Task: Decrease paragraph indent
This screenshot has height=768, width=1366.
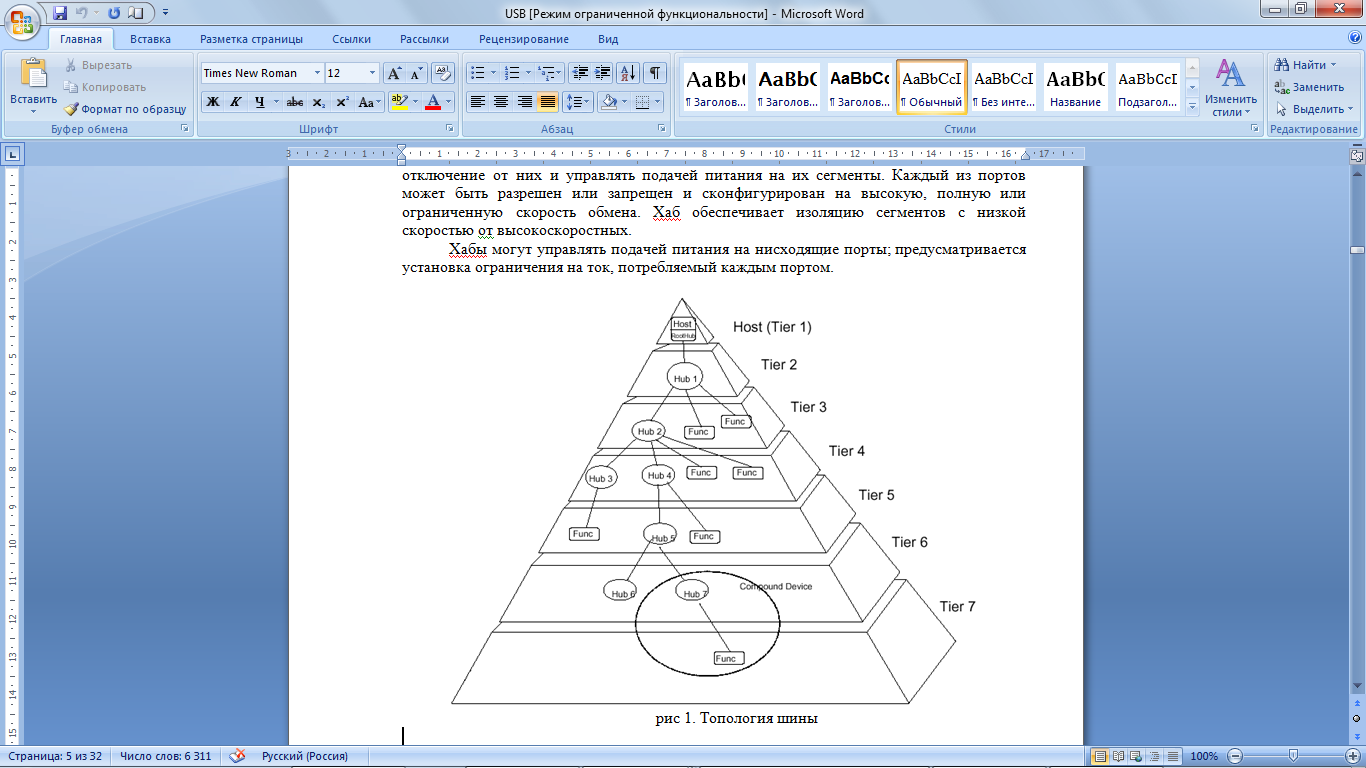Action: click(580, 73)
